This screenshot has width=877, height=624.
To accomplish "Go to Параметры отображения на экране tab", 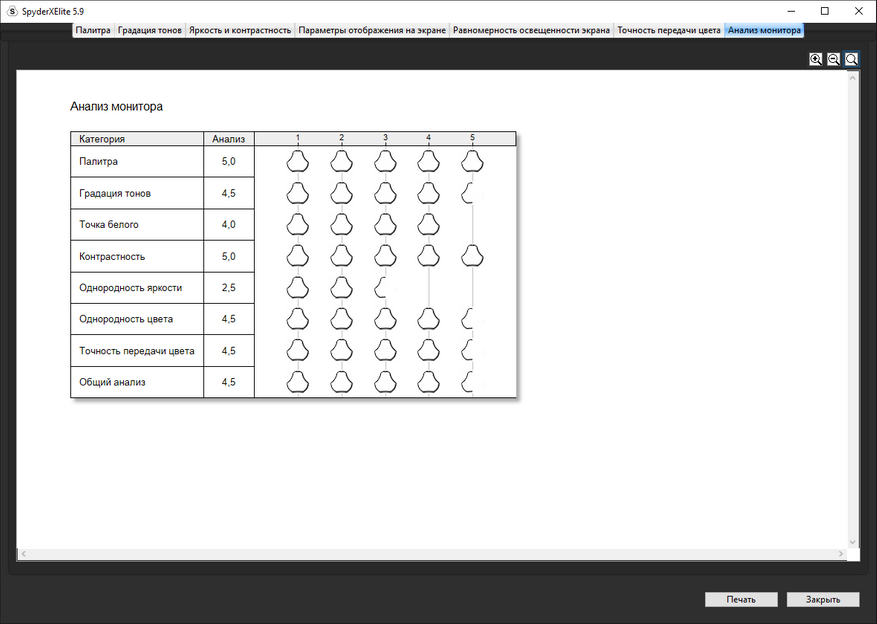I will point(372,30).
